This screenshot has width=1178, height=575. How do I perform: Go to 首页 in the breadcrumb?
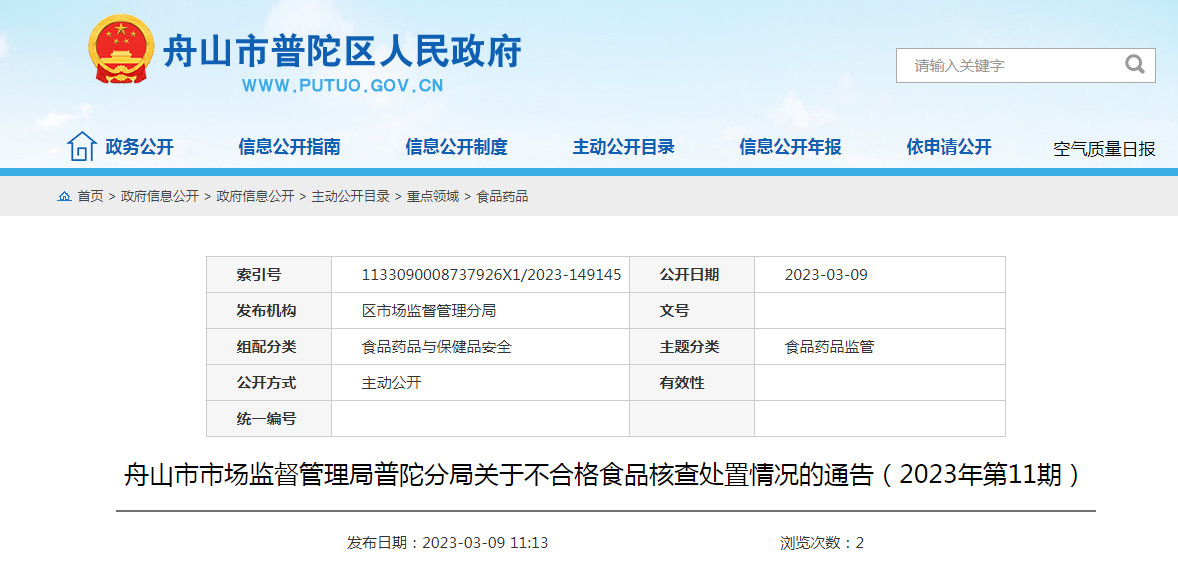click(x=91, y=197)
